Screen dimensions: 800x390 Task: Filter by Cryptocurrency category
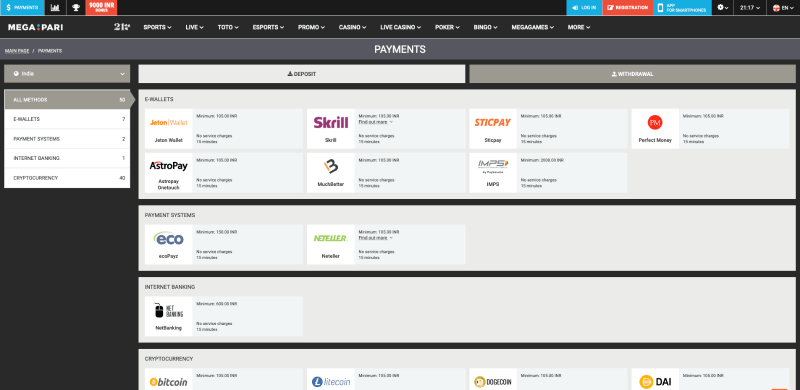(x=67, y=178)
